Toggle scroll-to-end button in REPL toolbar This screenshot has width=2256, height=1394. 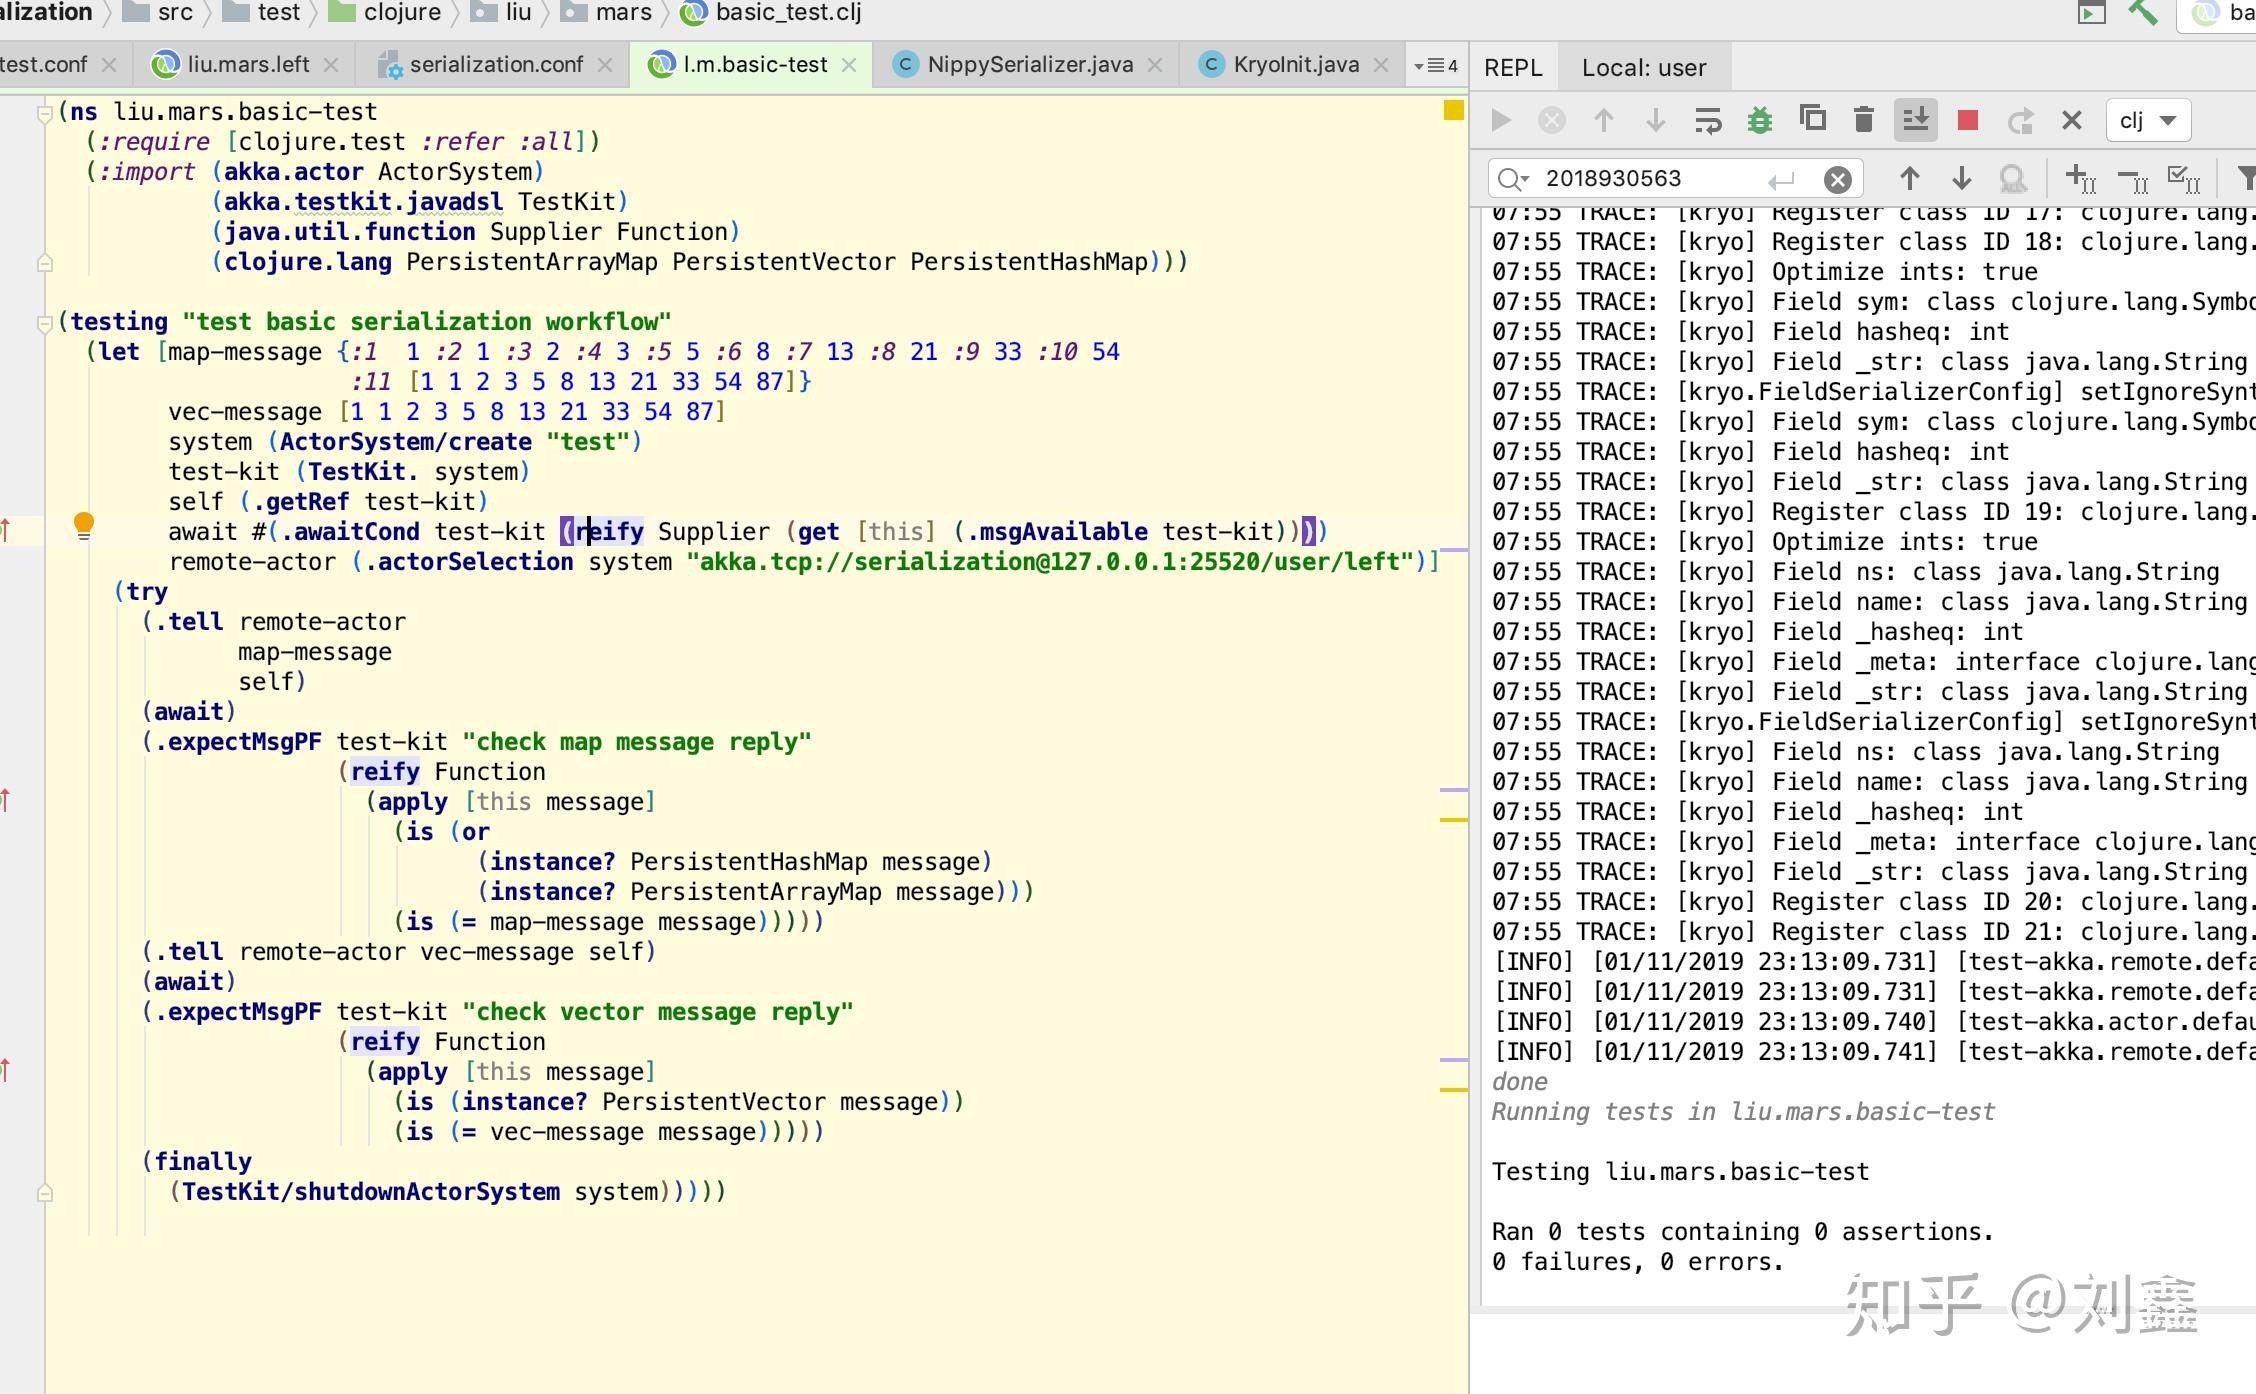(1915, 121)
